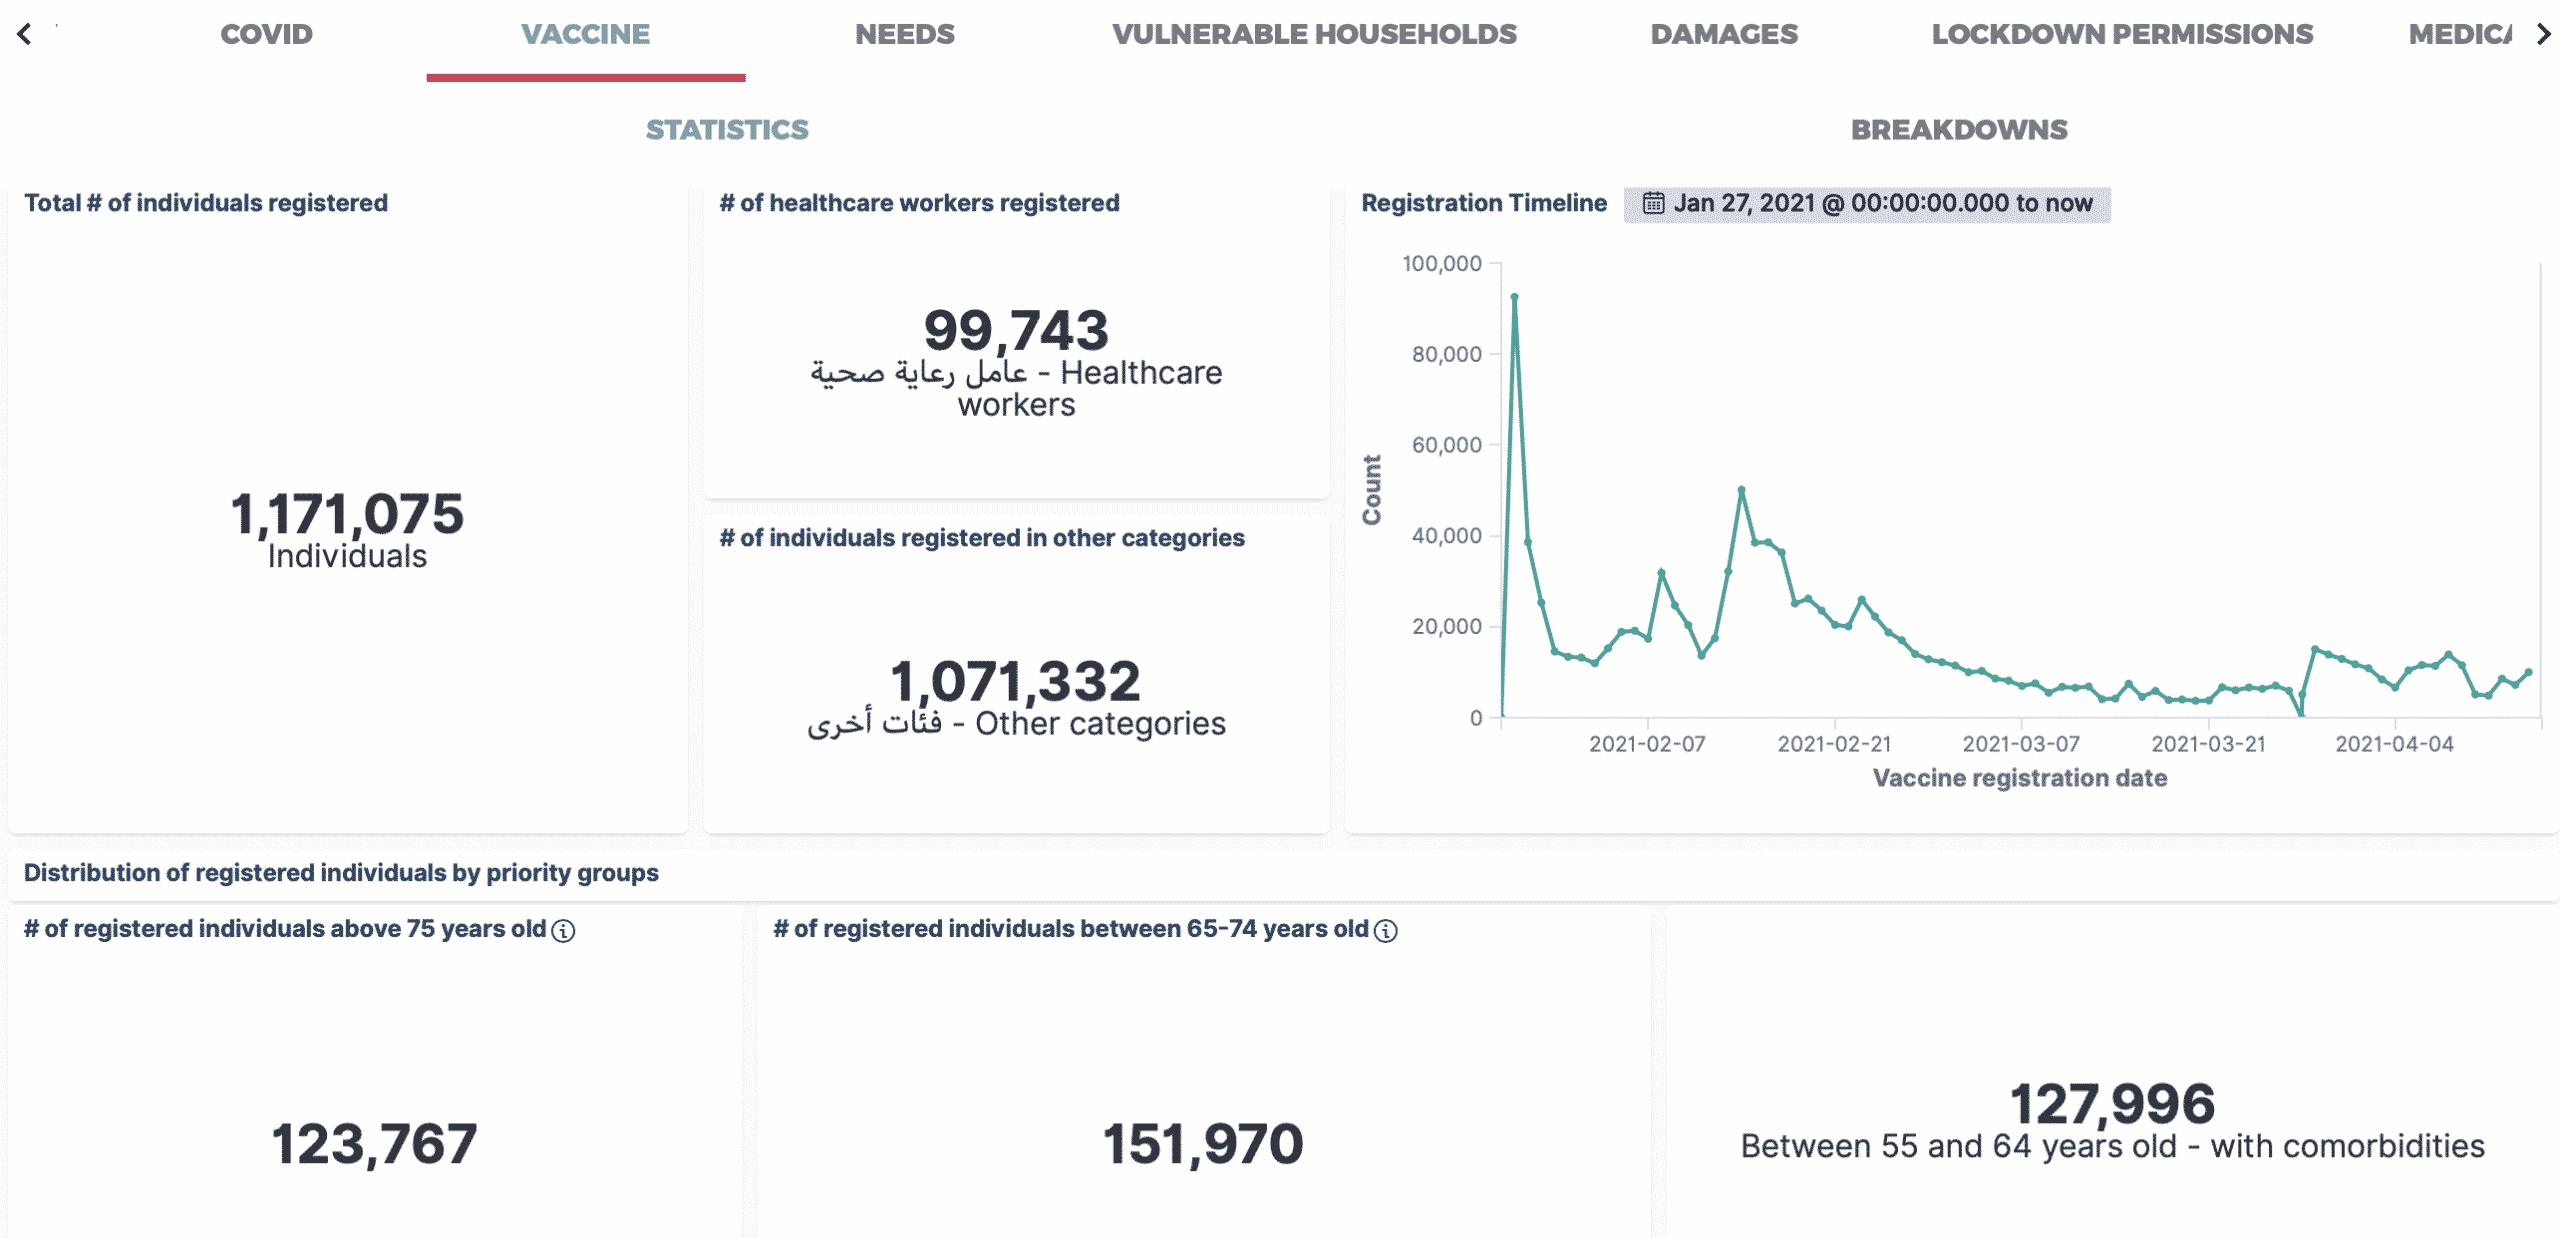Select the STATISTICS sub-tab
Image resolution: width=2560 pixels, height=1238 pixels.
point(727,130)
